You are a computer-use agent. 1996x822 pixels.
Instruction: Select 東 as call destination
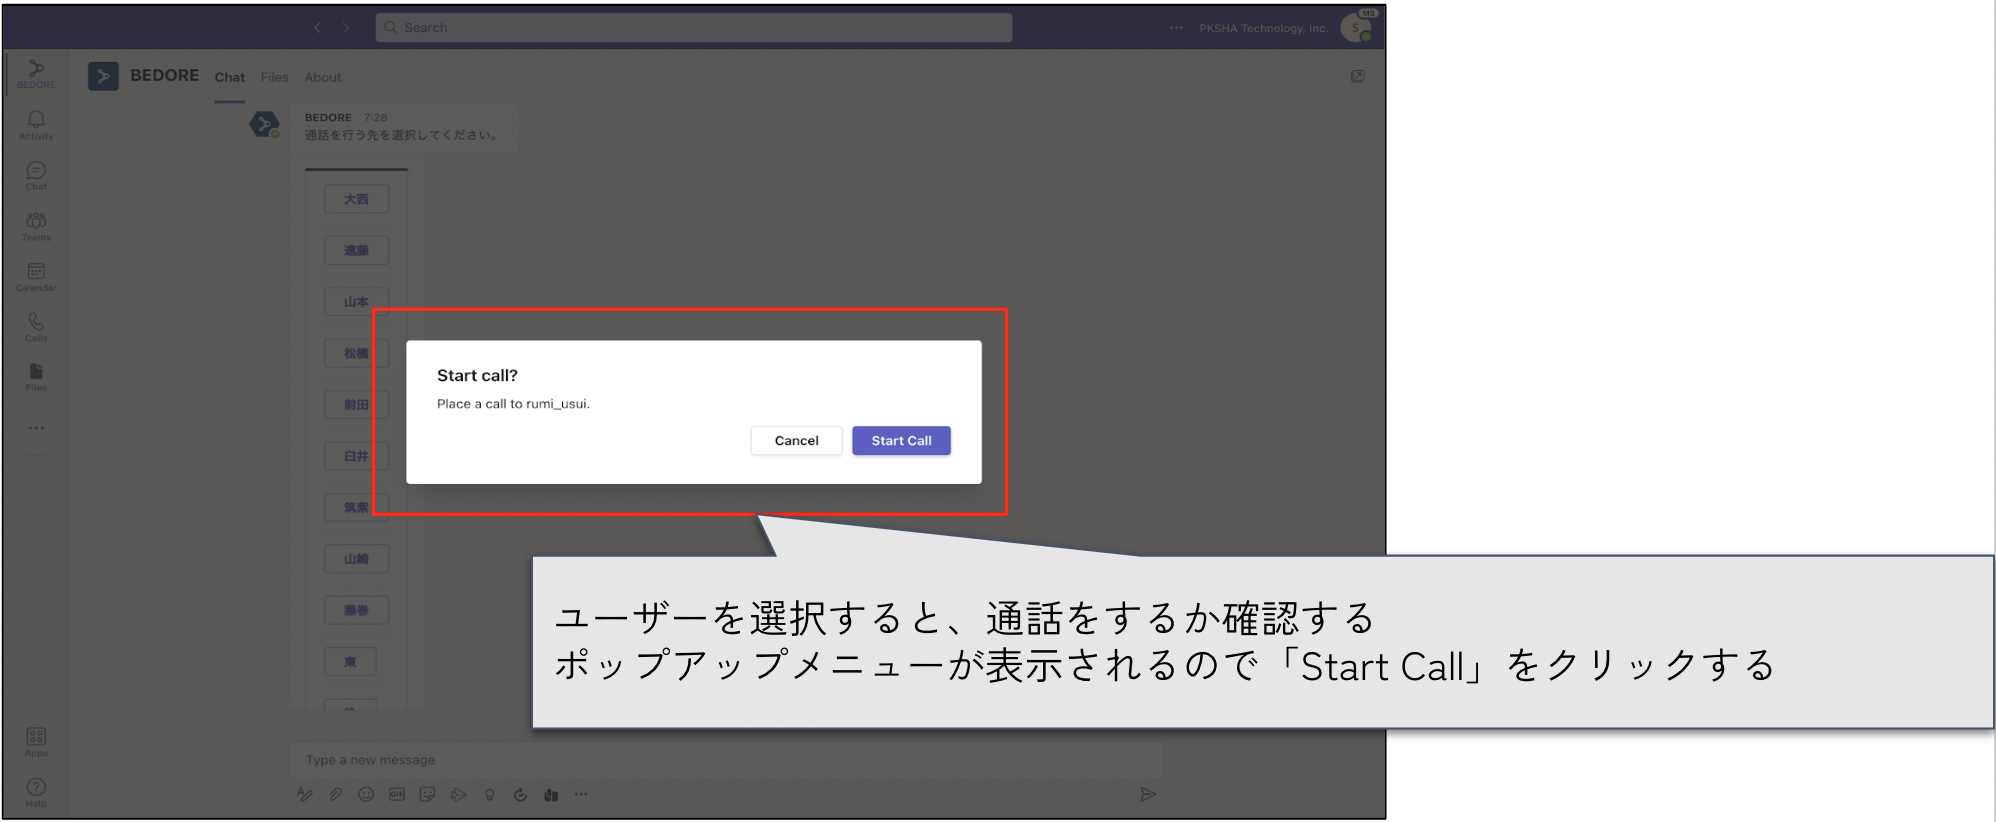[x=350, y=662]
